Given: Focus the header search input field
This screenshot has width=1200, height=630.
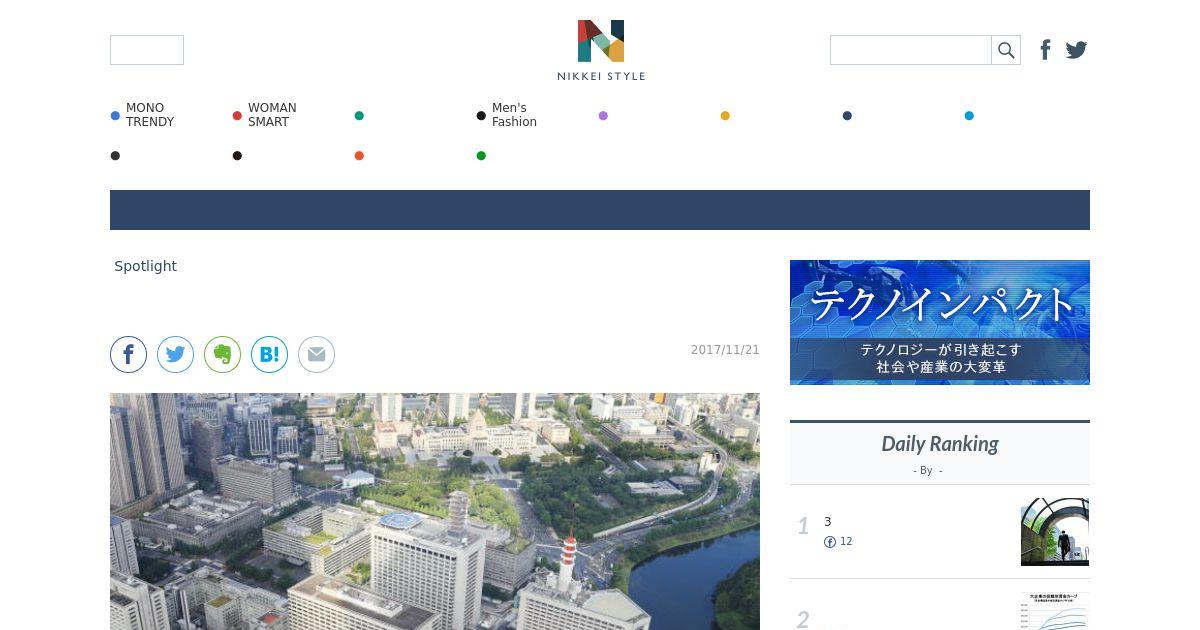Looking at the screenshot, I should point(911,50).
